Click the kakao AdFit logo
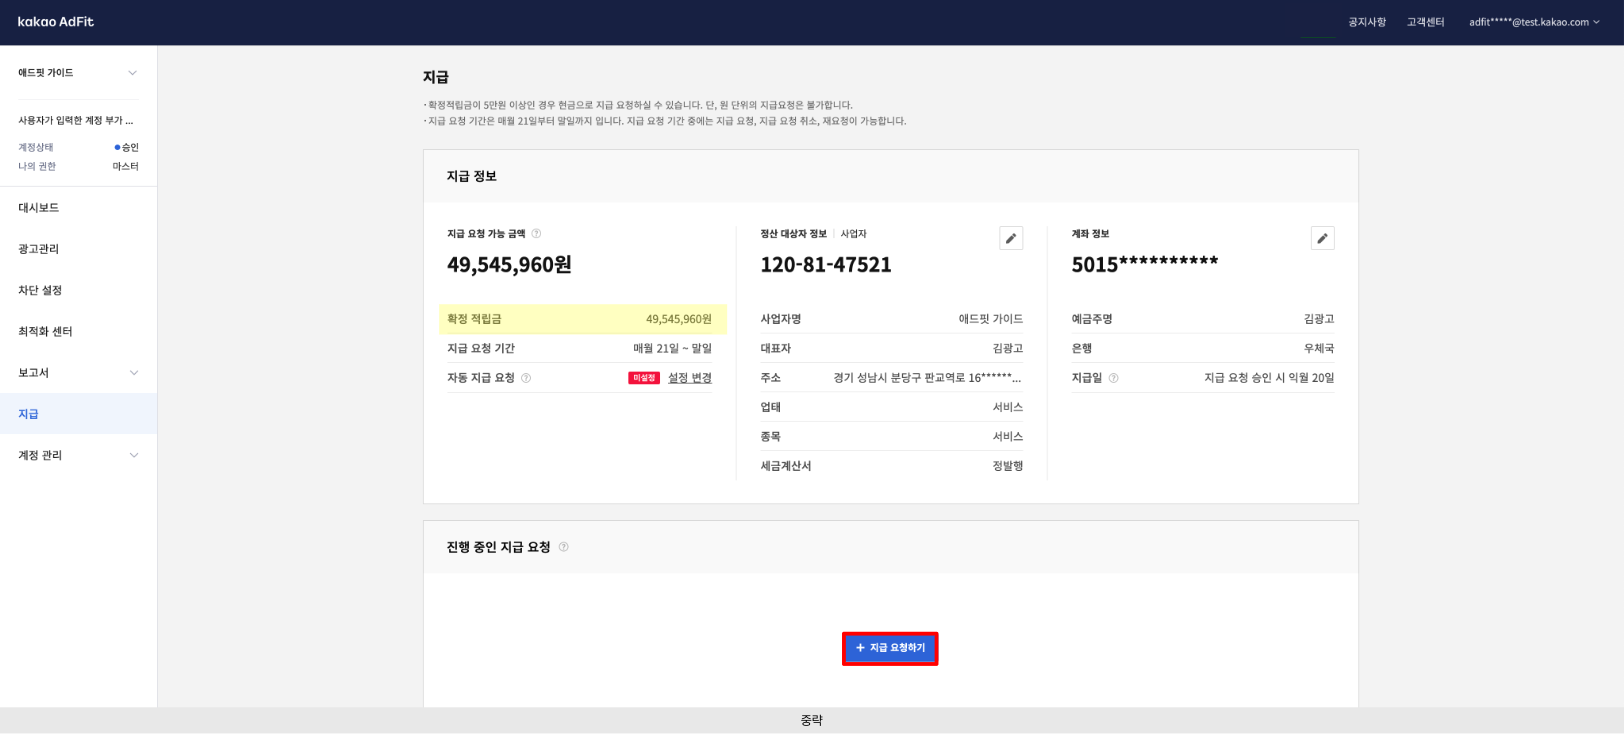 pos(56,22)
